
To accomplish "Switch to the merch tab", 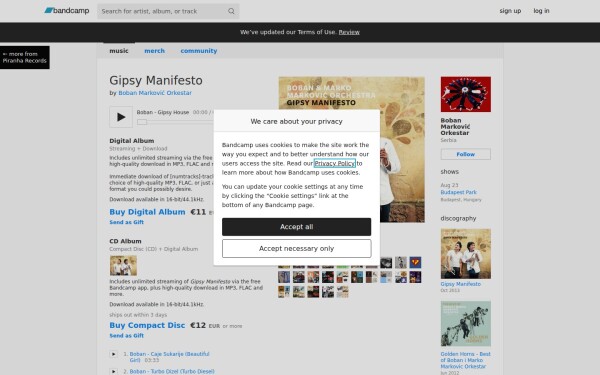I will point(154,51).
